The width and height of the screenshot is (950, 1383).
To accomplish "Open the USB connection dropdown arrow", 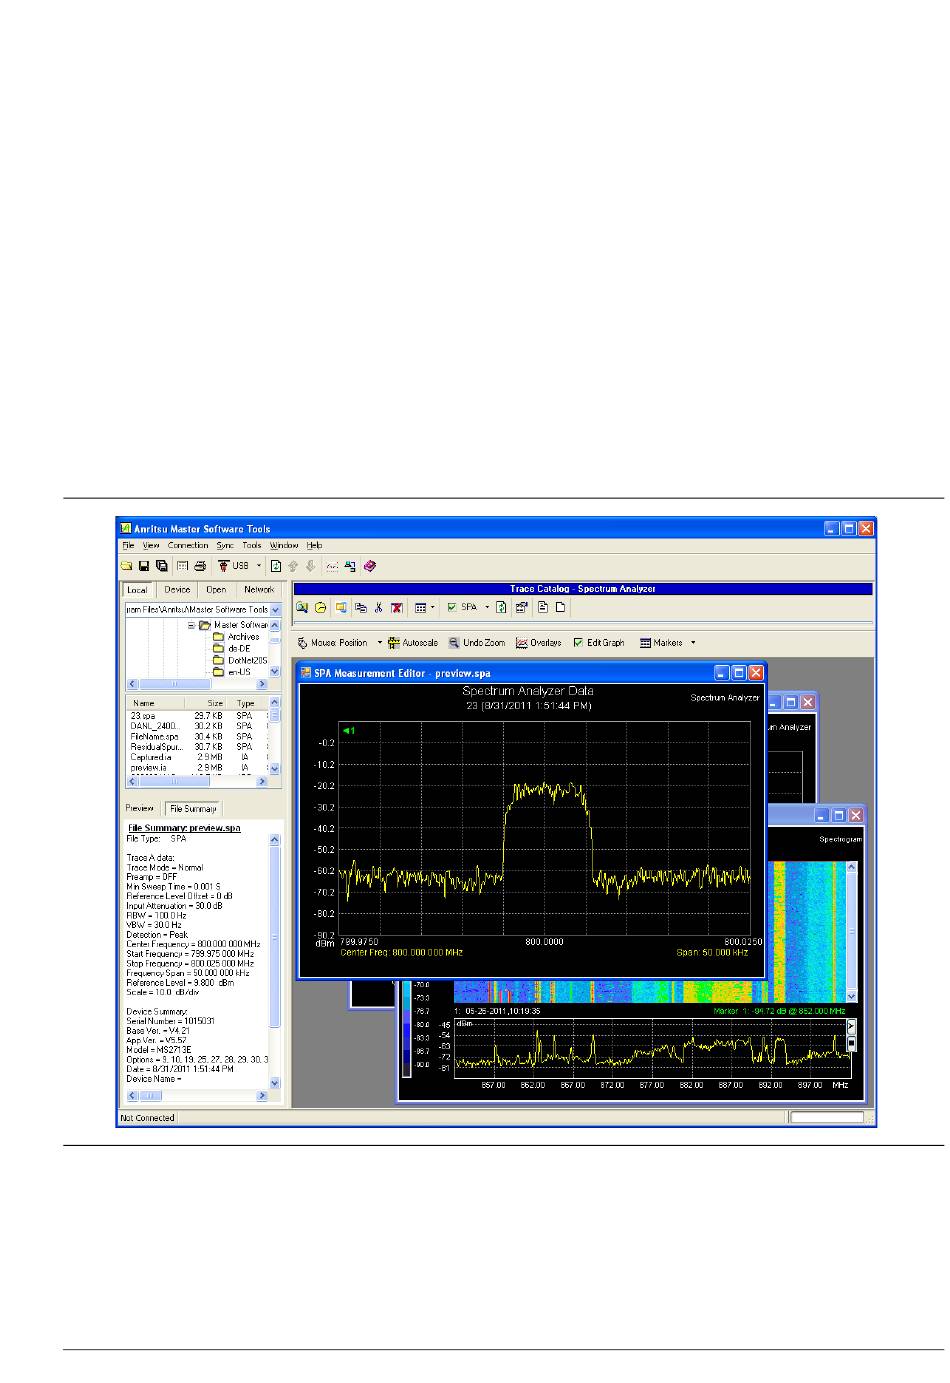I will coord(259,566).
